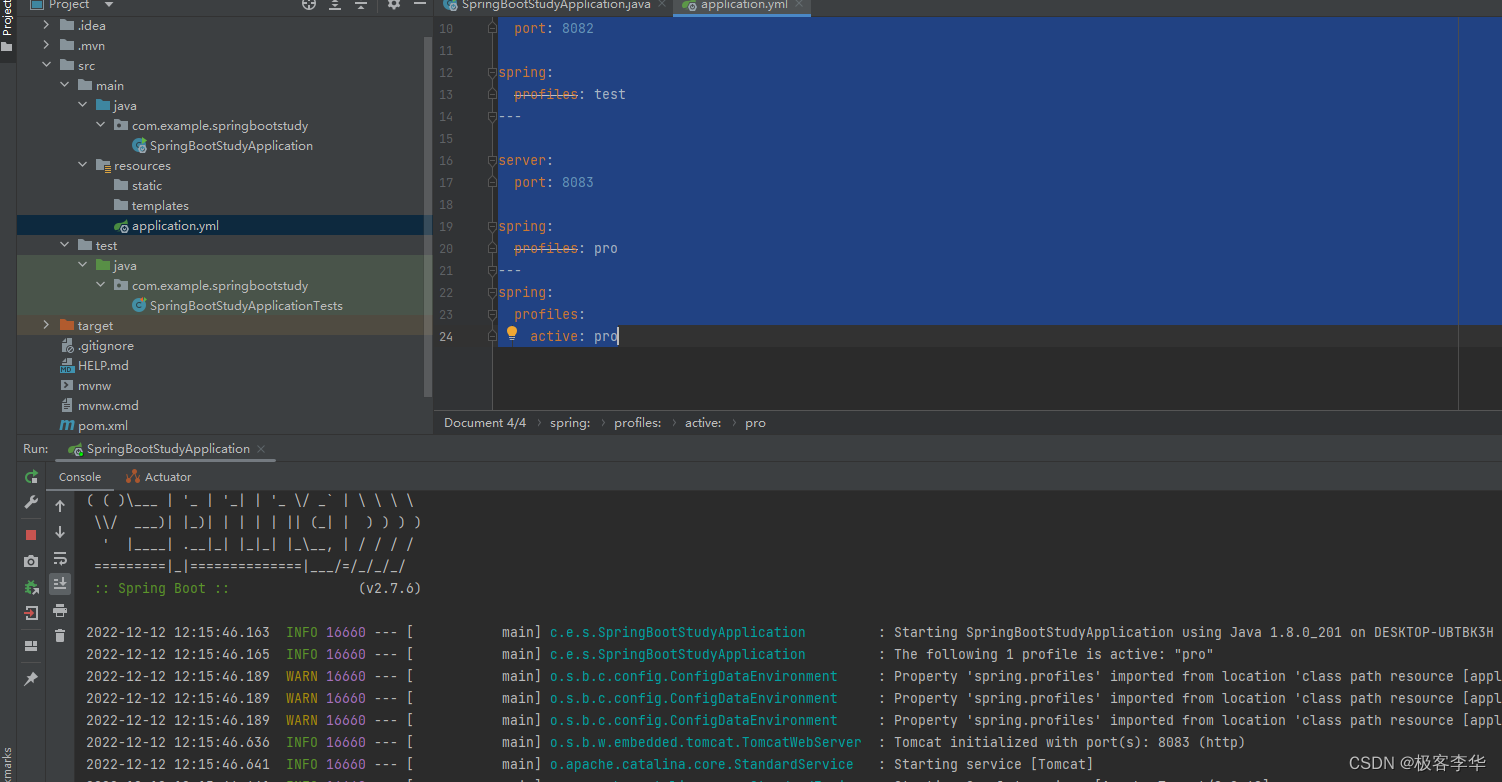Click 'port: 8083' on line 17
This screenshot has width=1502, height=782.
point(554,182)
